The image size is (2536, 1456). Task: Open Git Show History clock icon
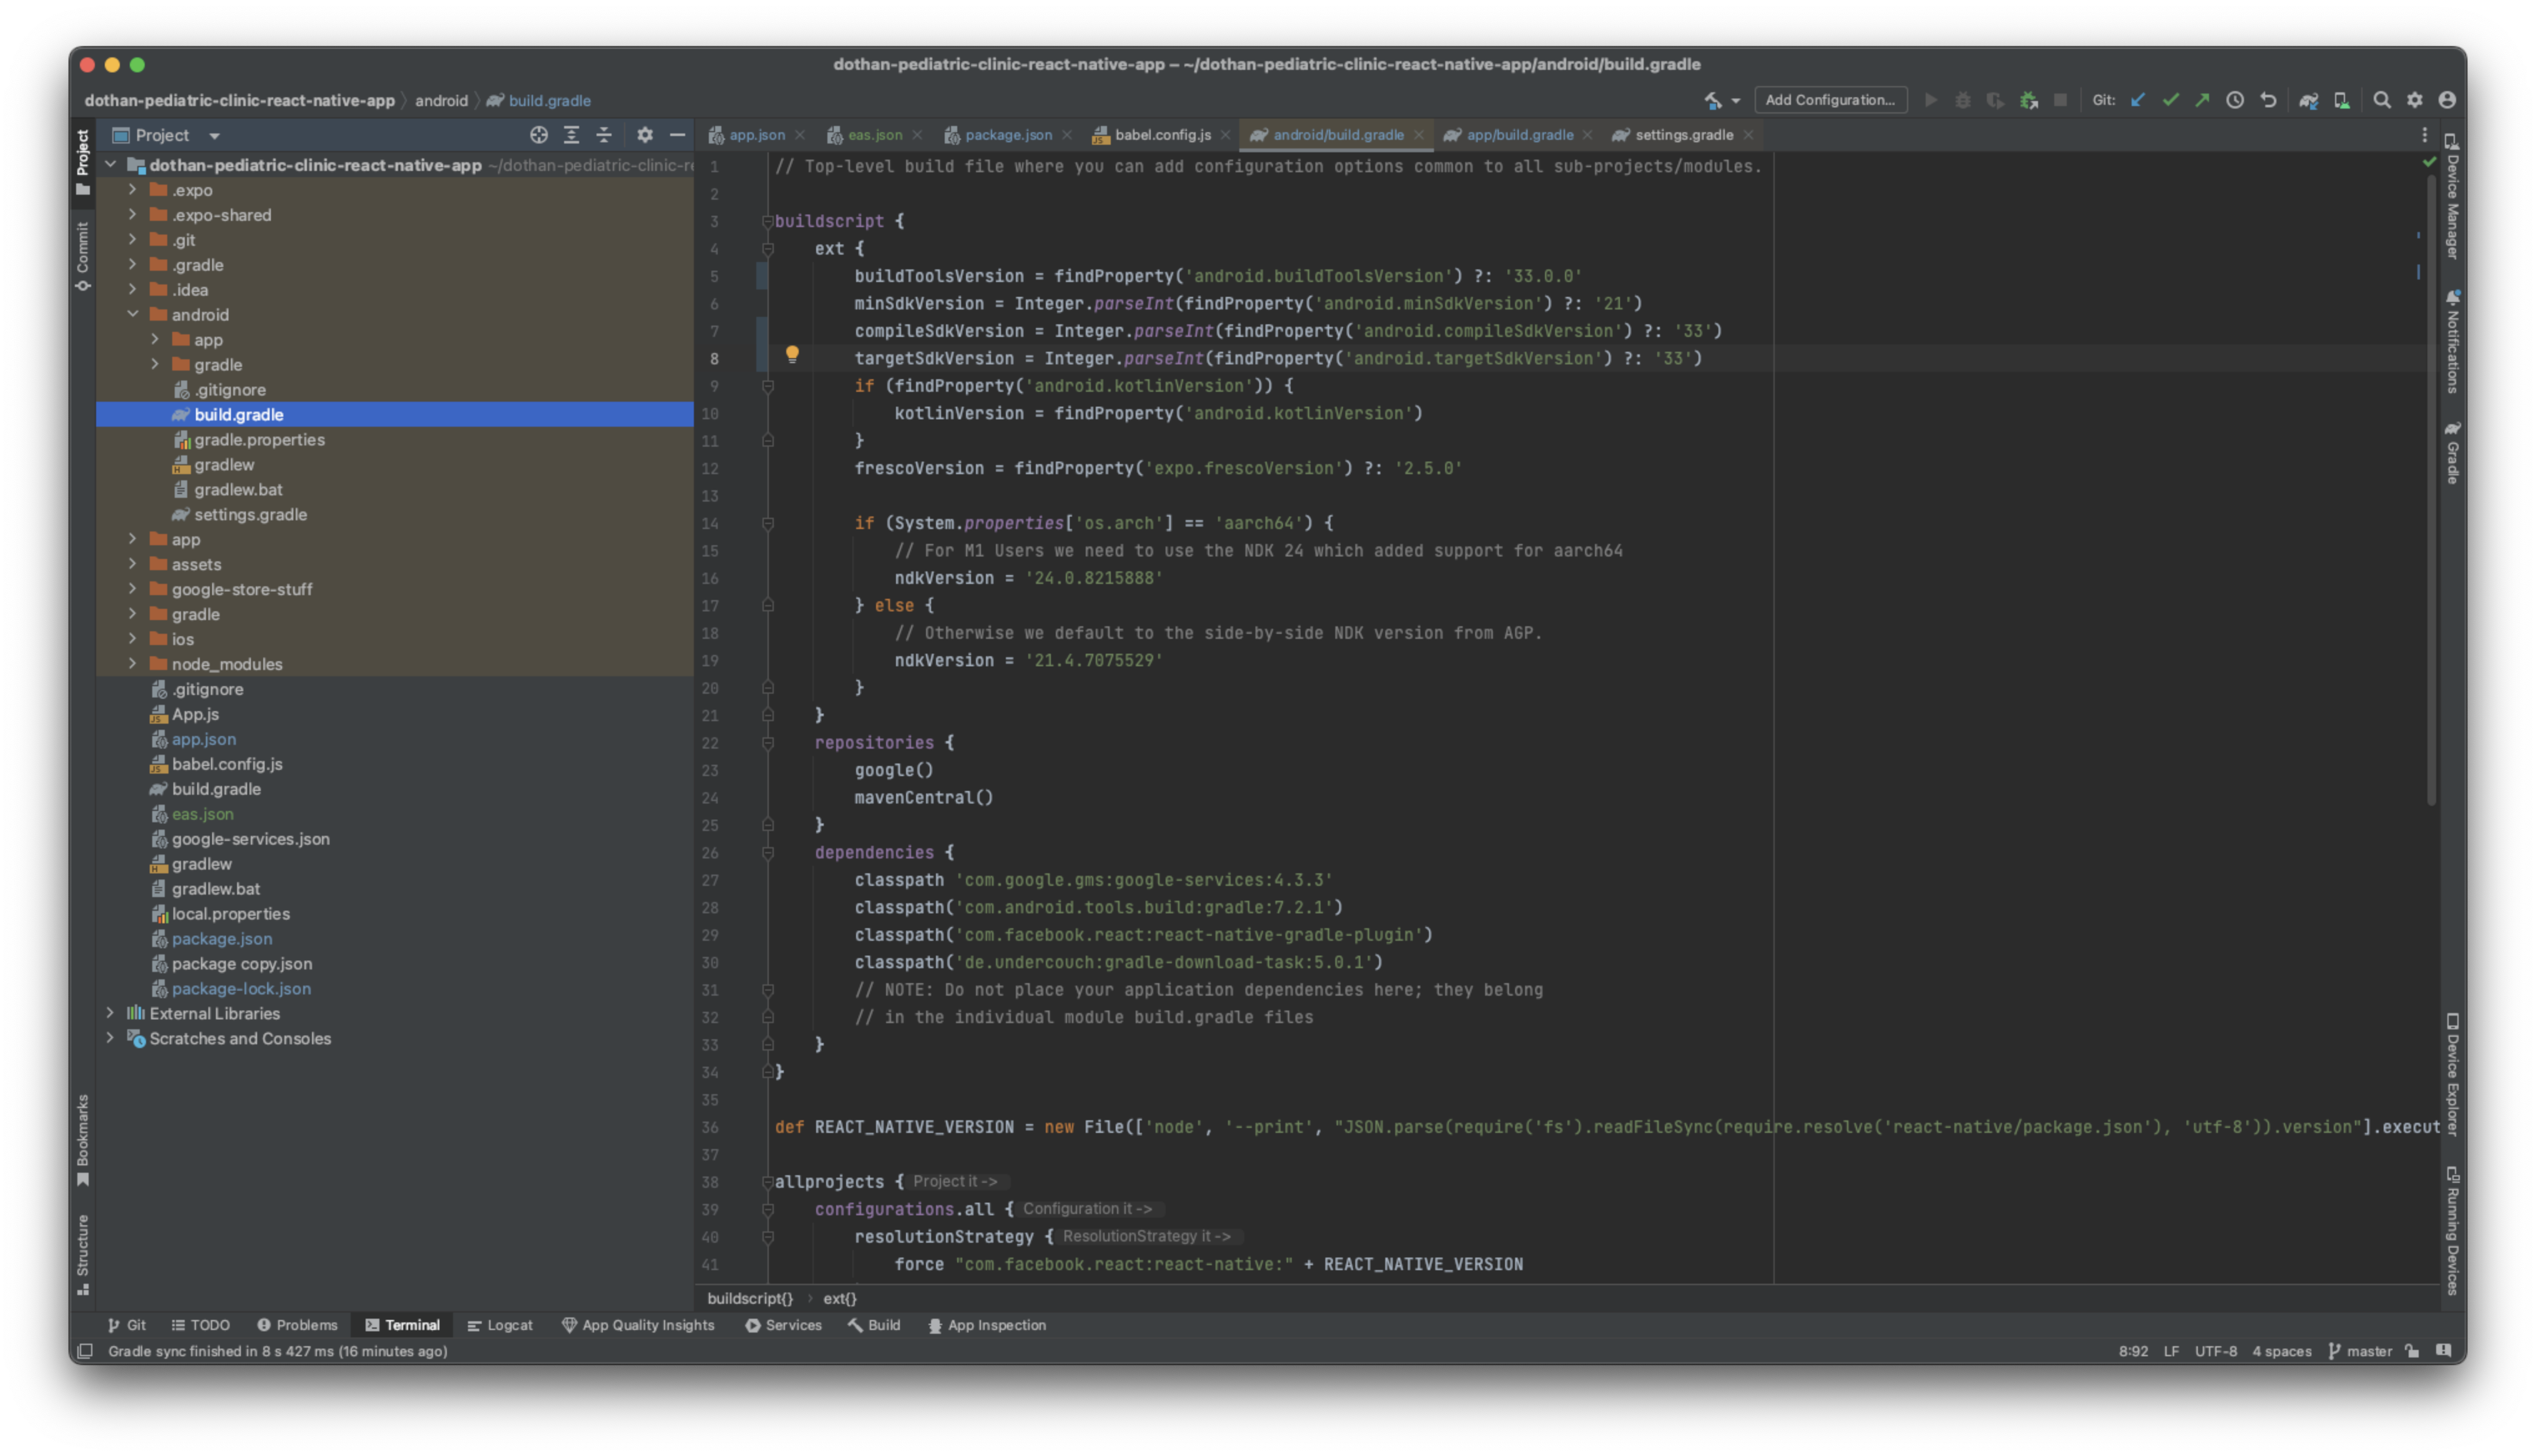[2235, 100]
